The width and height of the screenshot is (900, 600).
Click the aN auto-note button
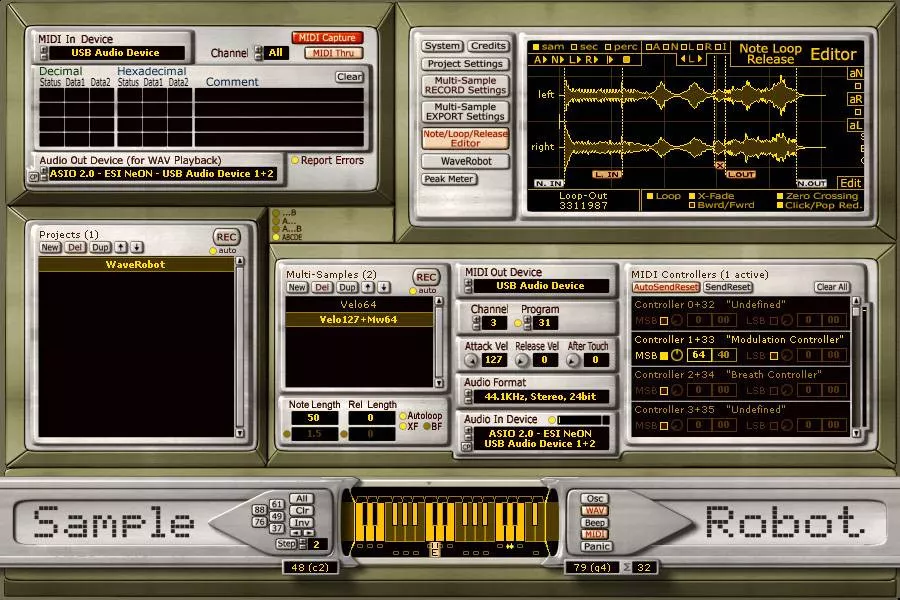[855, 73]
